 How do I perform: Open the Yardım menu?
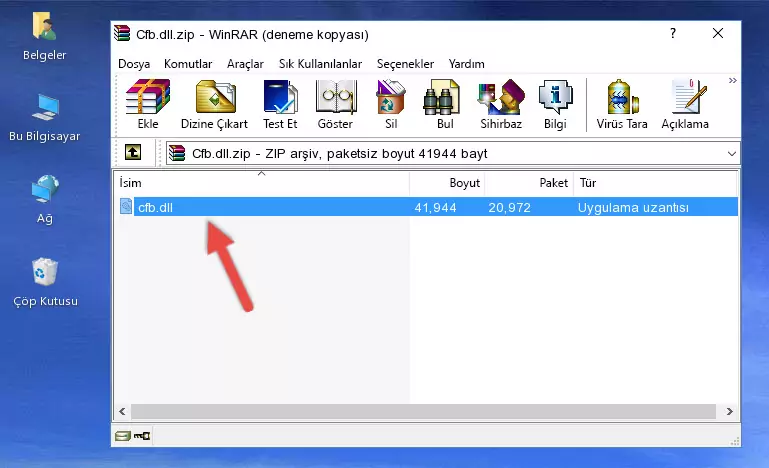pyautogui.click(x=466, y=64)
